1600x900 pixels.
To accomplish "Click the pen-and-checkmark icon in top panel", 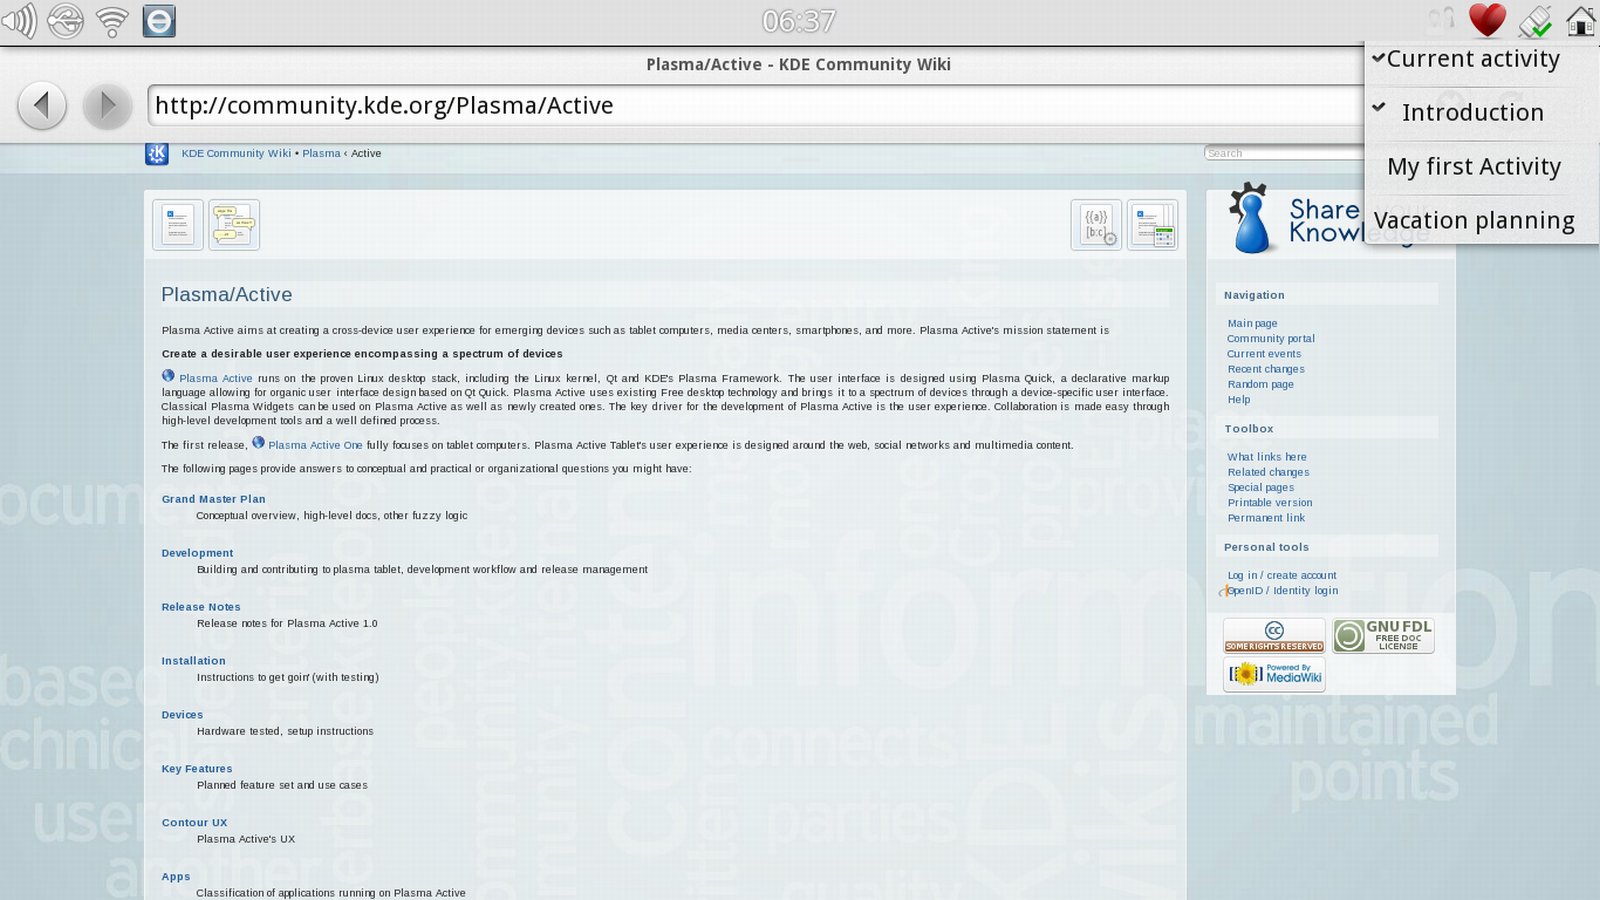I will (1534, 21).
